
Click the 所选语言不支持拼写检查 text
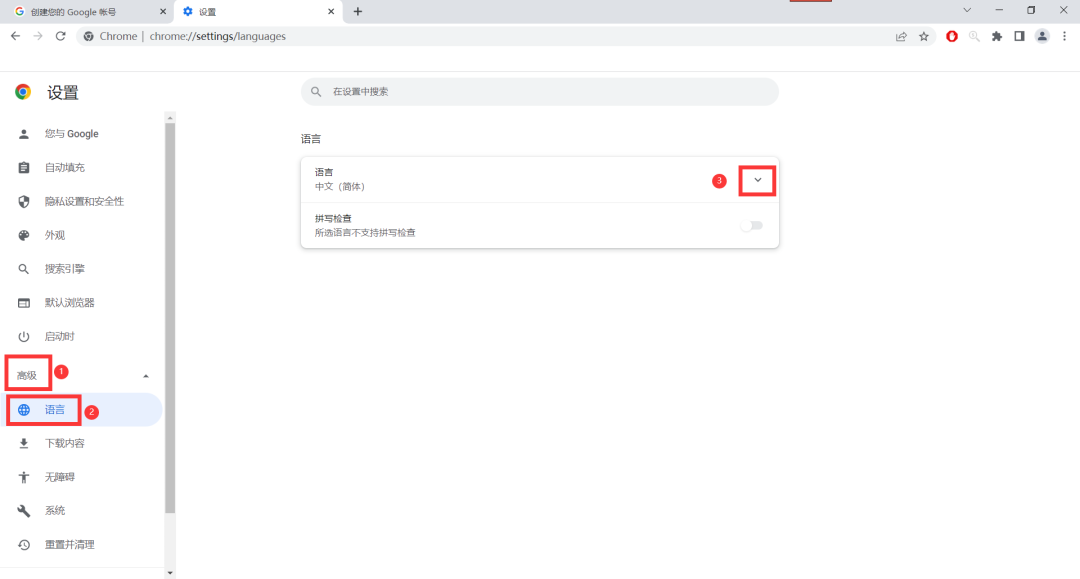click(x=365, y=233)
